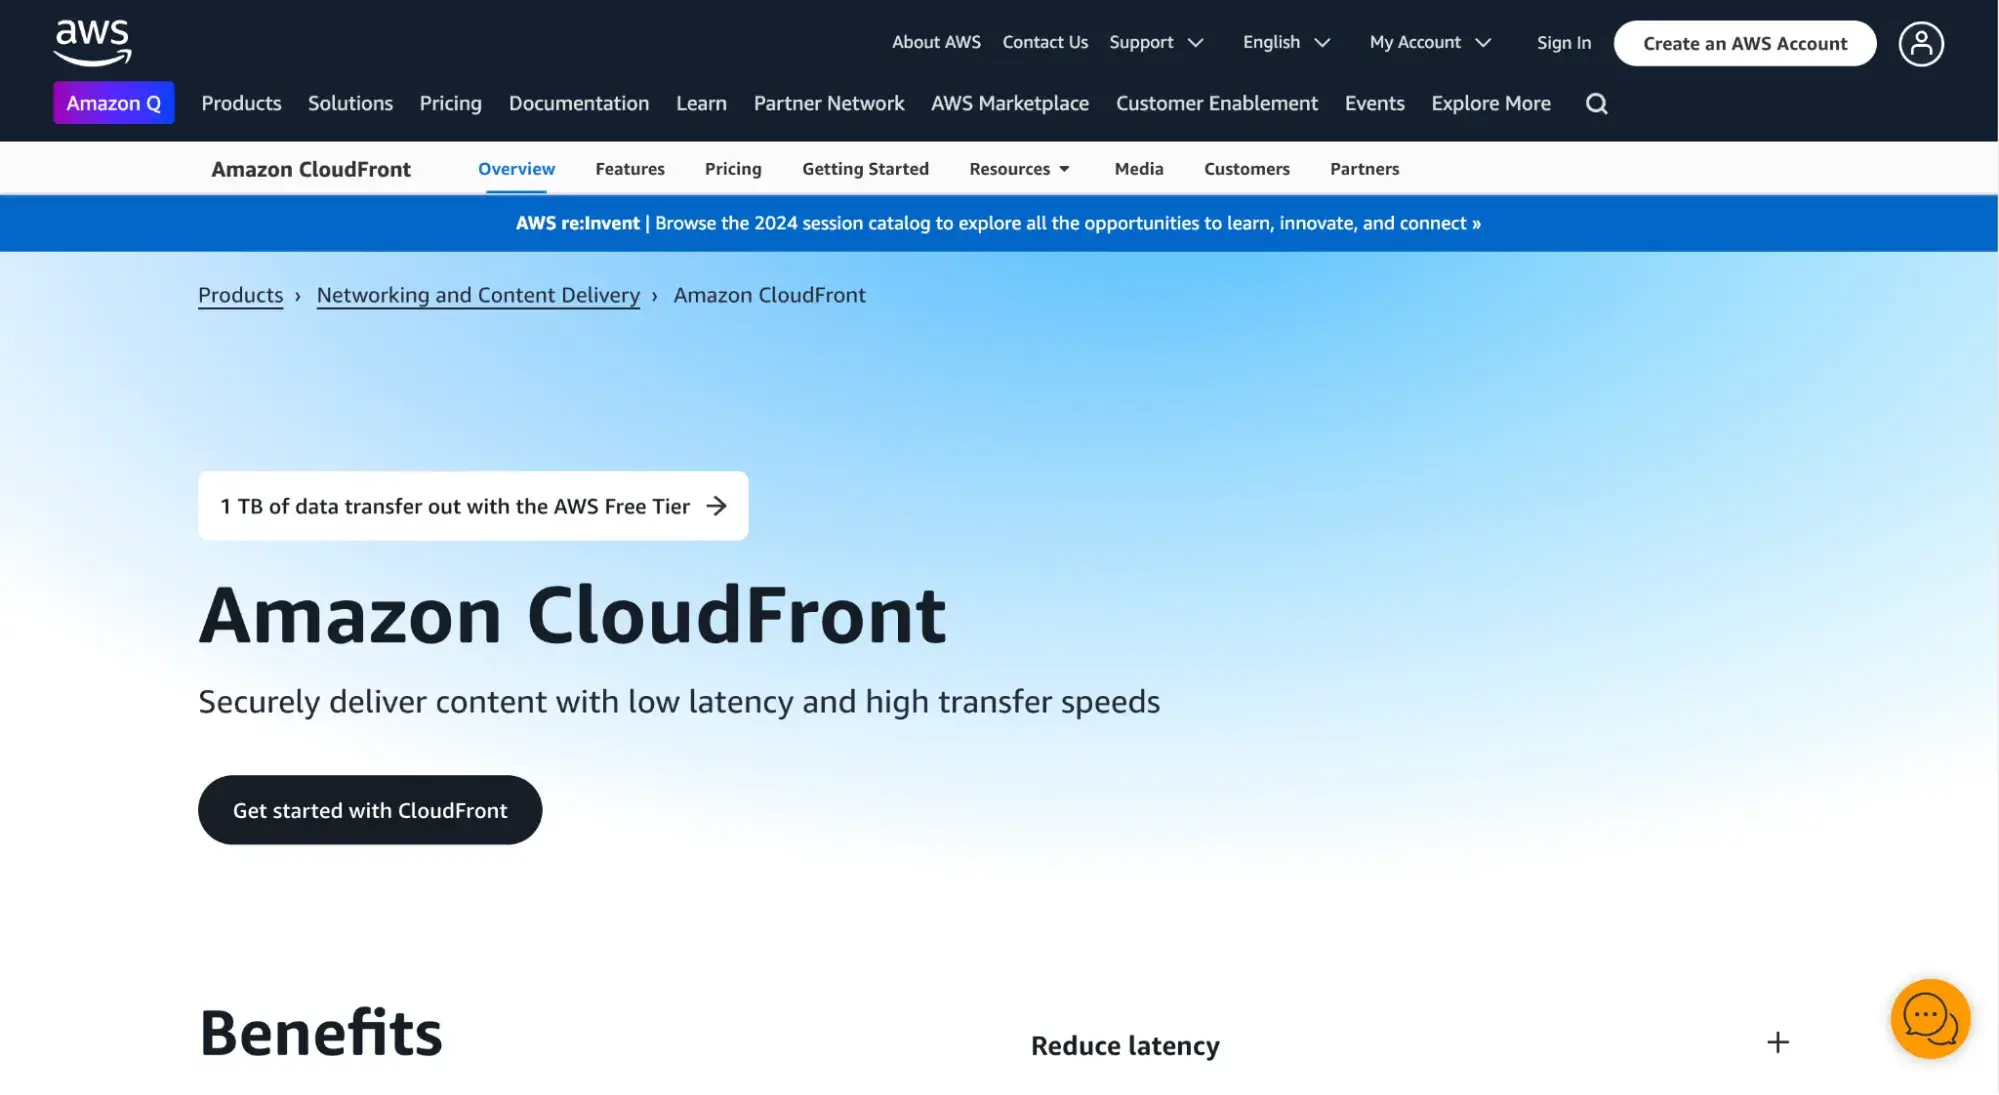Open the Amazon Q assistant
Viewport: 1999px width, 1095px height.
(x=113, y=101)
